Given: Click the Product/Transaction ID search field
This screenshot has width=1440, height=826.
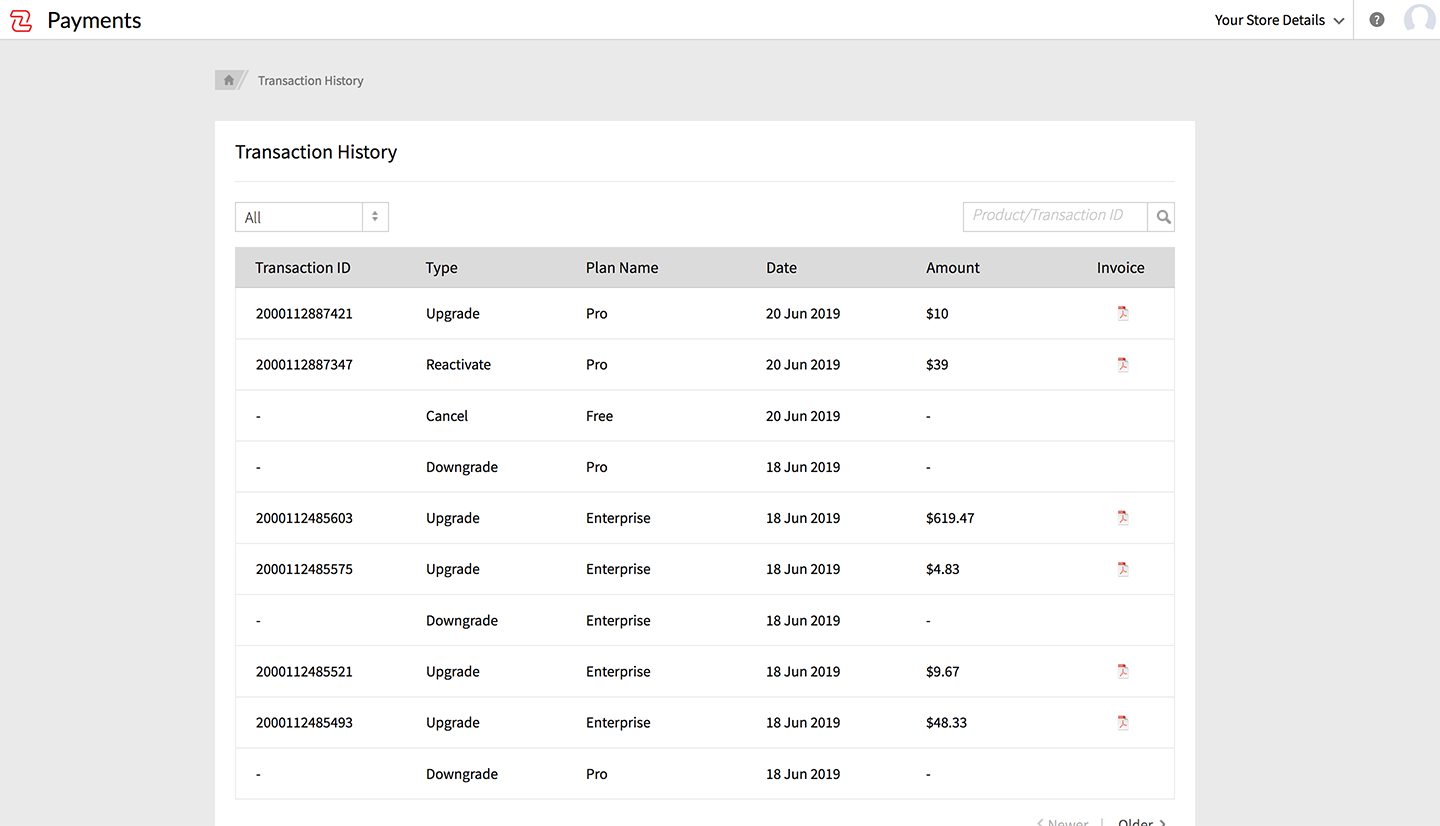Looking at the screenshot, I should [1054, 216].
